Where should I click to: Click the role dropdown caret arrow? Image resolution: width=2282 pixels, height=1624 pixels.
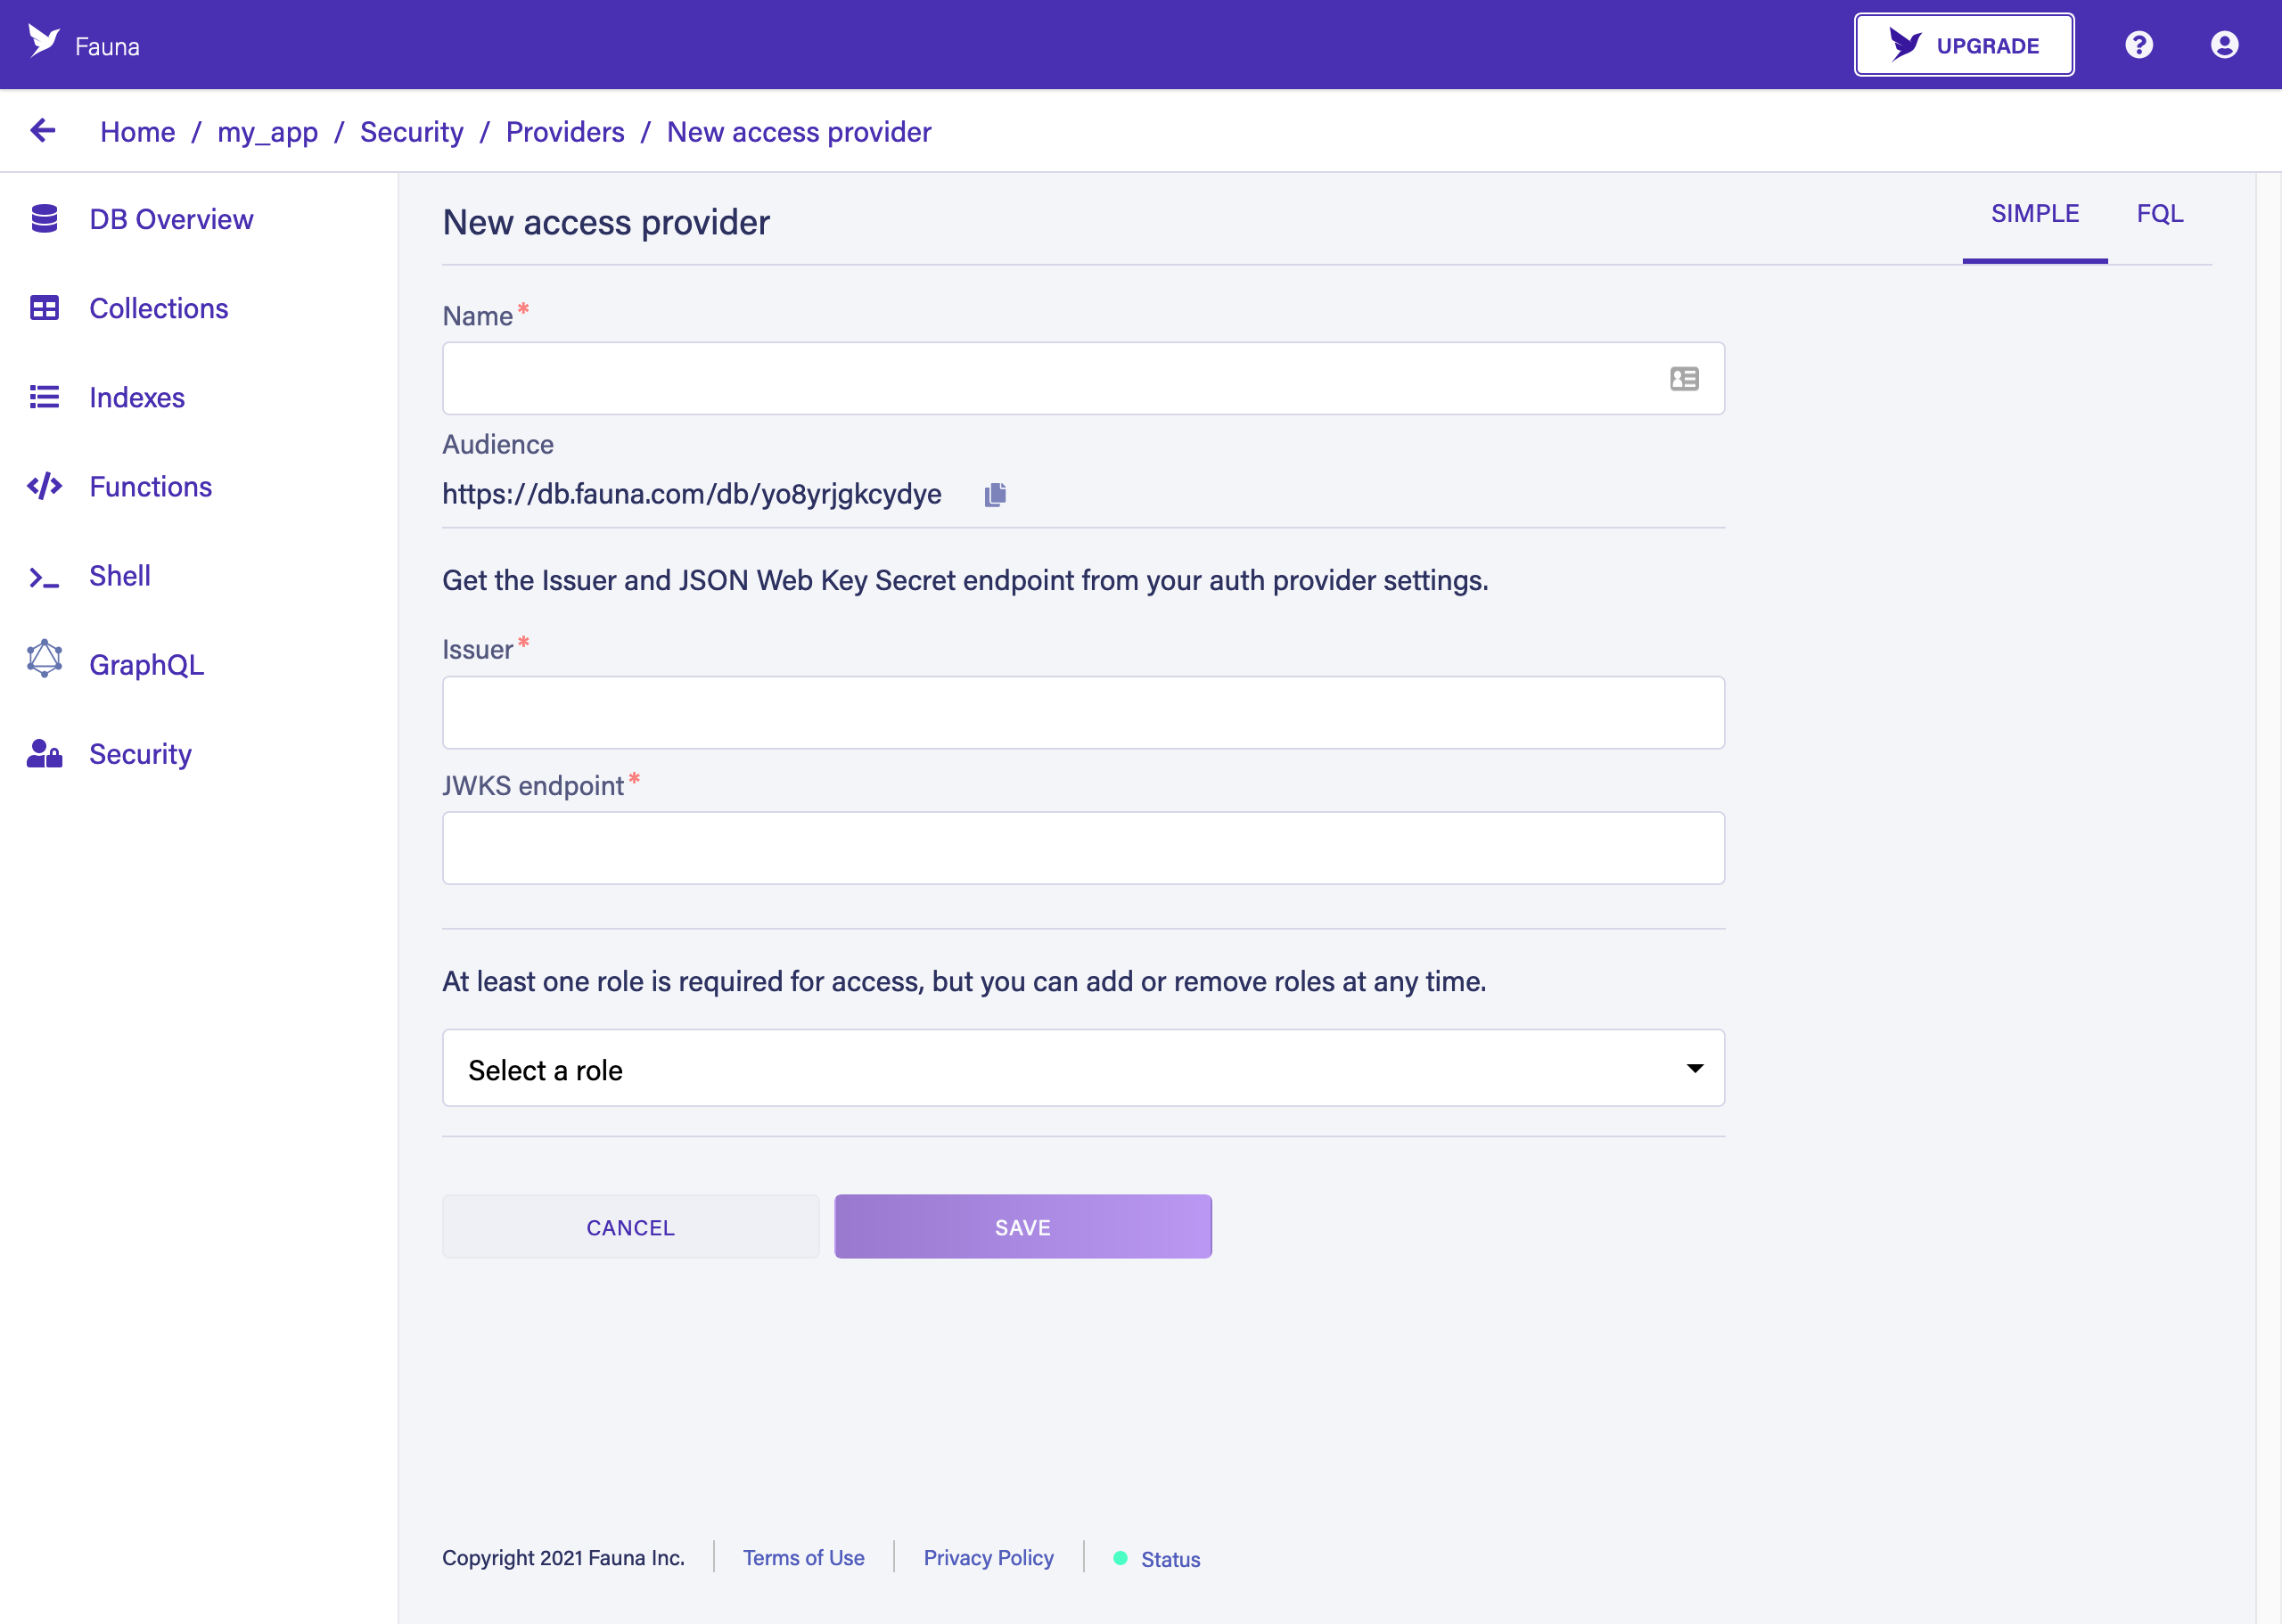click(x=1694, y=1068)
